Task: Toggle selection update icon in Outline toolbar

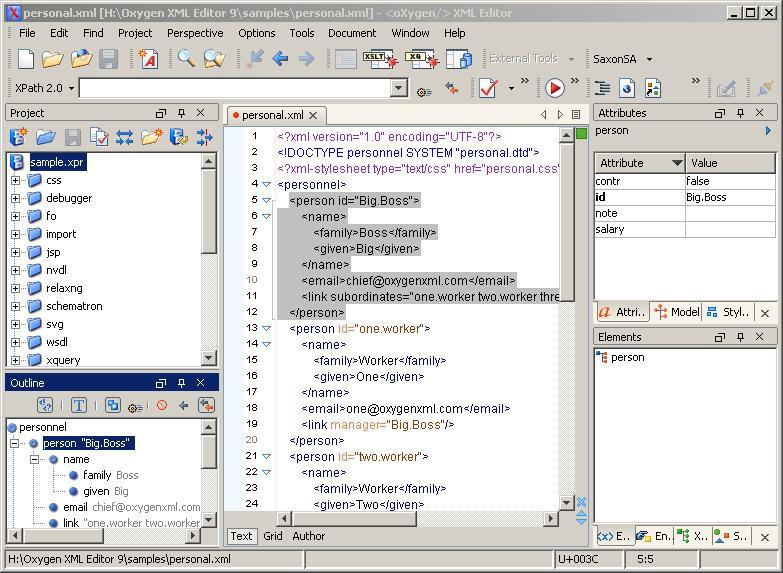Action: click(112, 405)
